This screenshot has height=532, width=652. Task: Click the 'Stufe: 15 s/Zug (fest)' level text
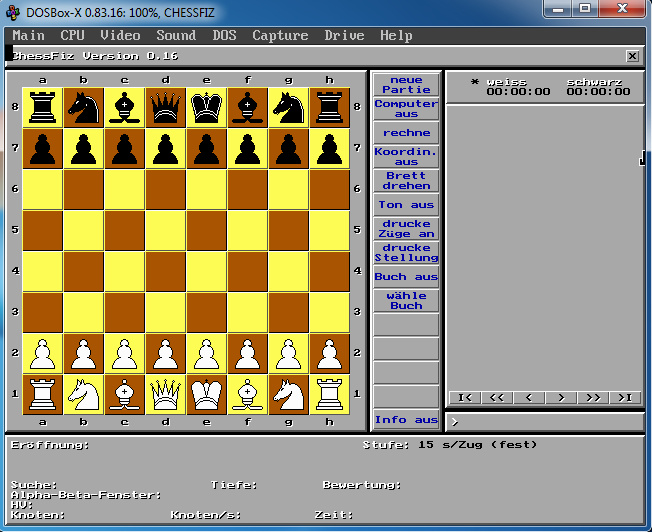(450, 445)
